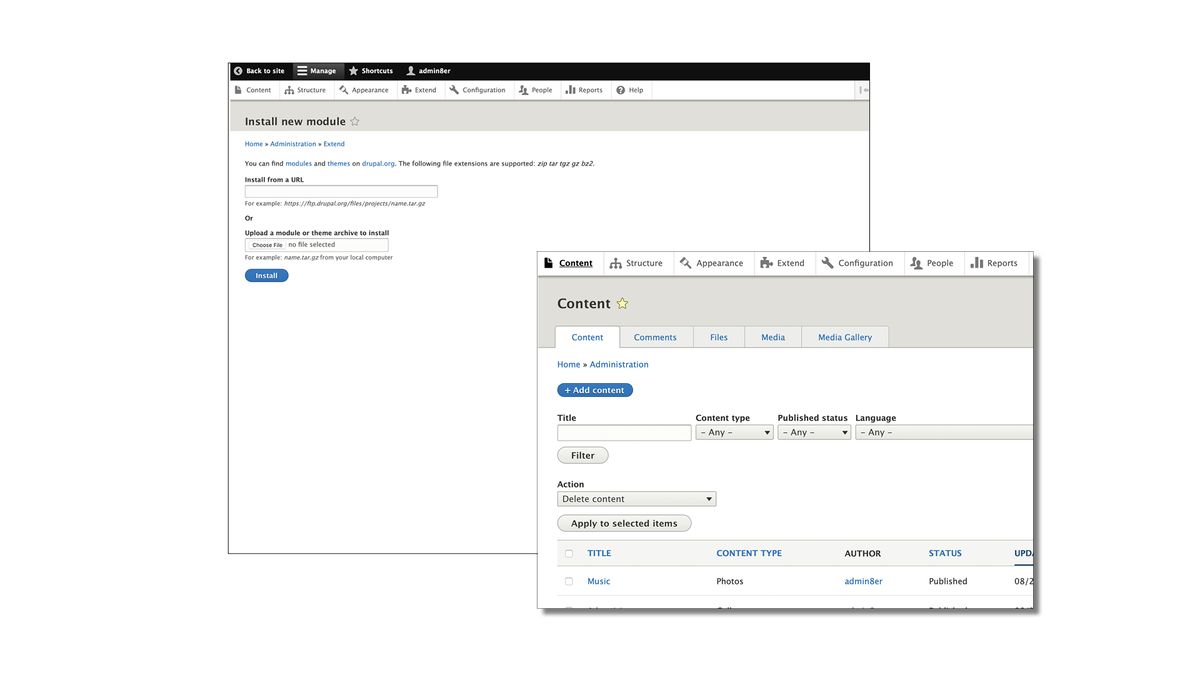Open the Published status dropdown

click(x=812, y=432)
